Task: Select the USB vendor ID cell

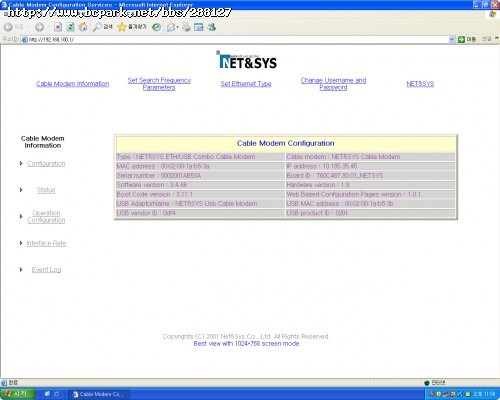Action: coord(200,213)
